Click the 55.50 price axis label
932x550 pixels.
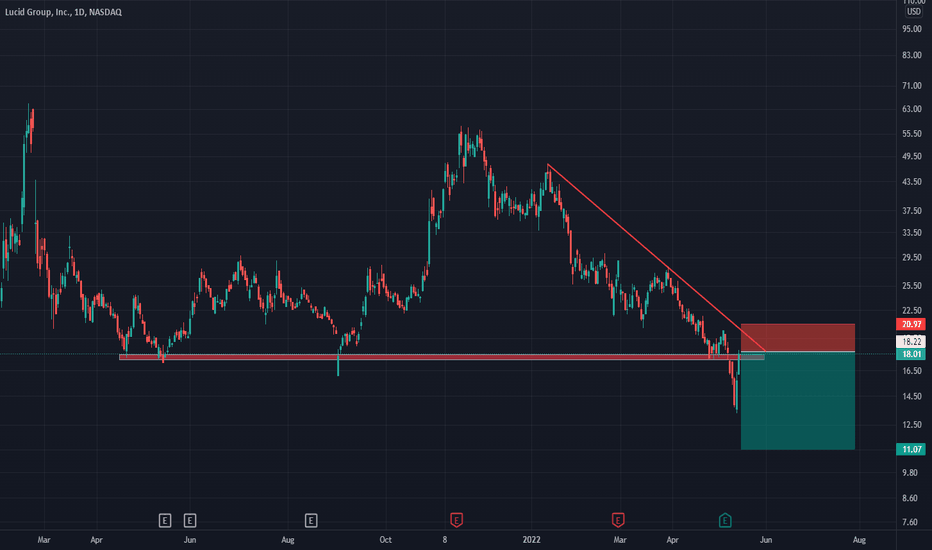(x=912, y=134)
